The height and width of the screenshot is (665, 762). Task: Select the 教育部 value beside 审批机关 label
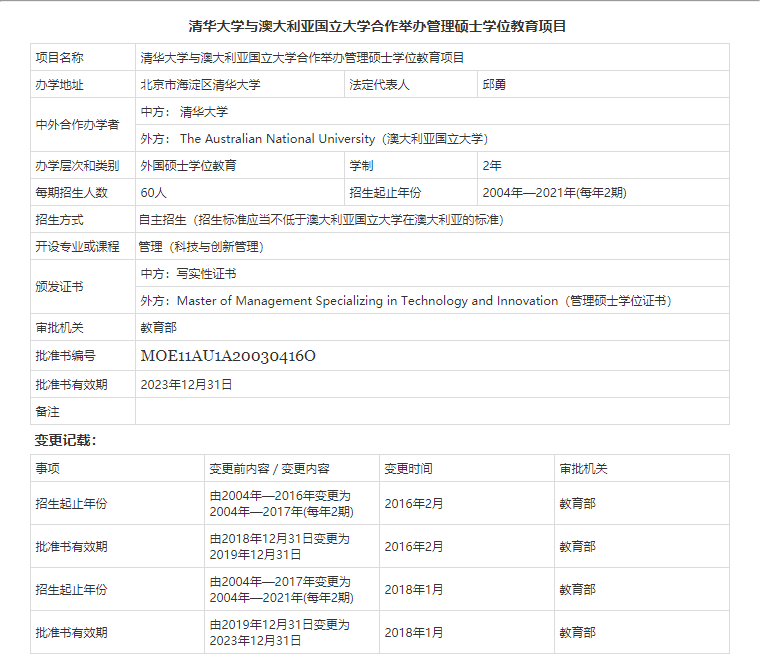pos(158,328)
